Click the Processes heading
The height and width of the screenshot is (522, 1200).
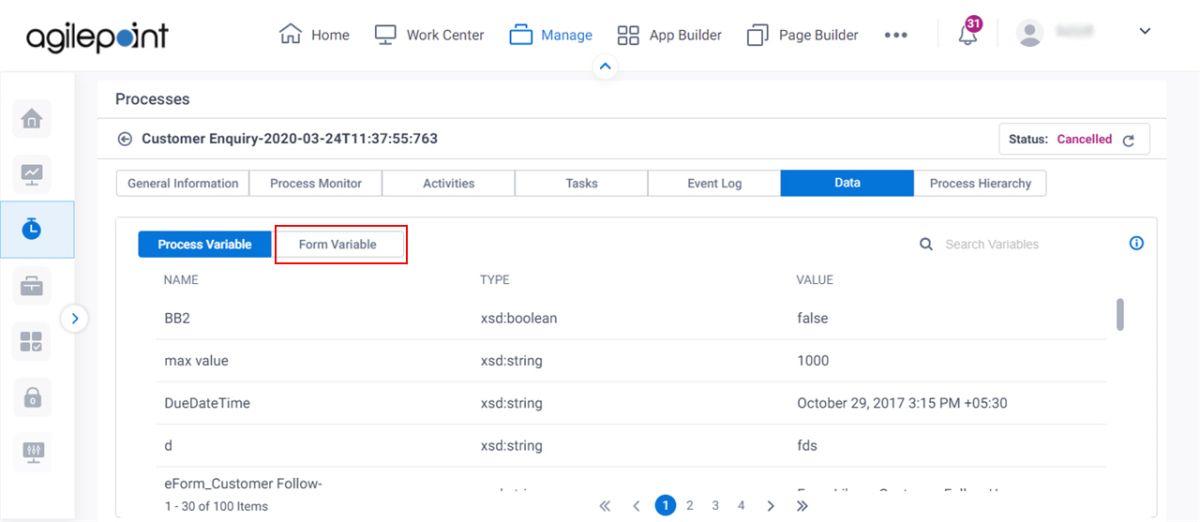[152, 99]
